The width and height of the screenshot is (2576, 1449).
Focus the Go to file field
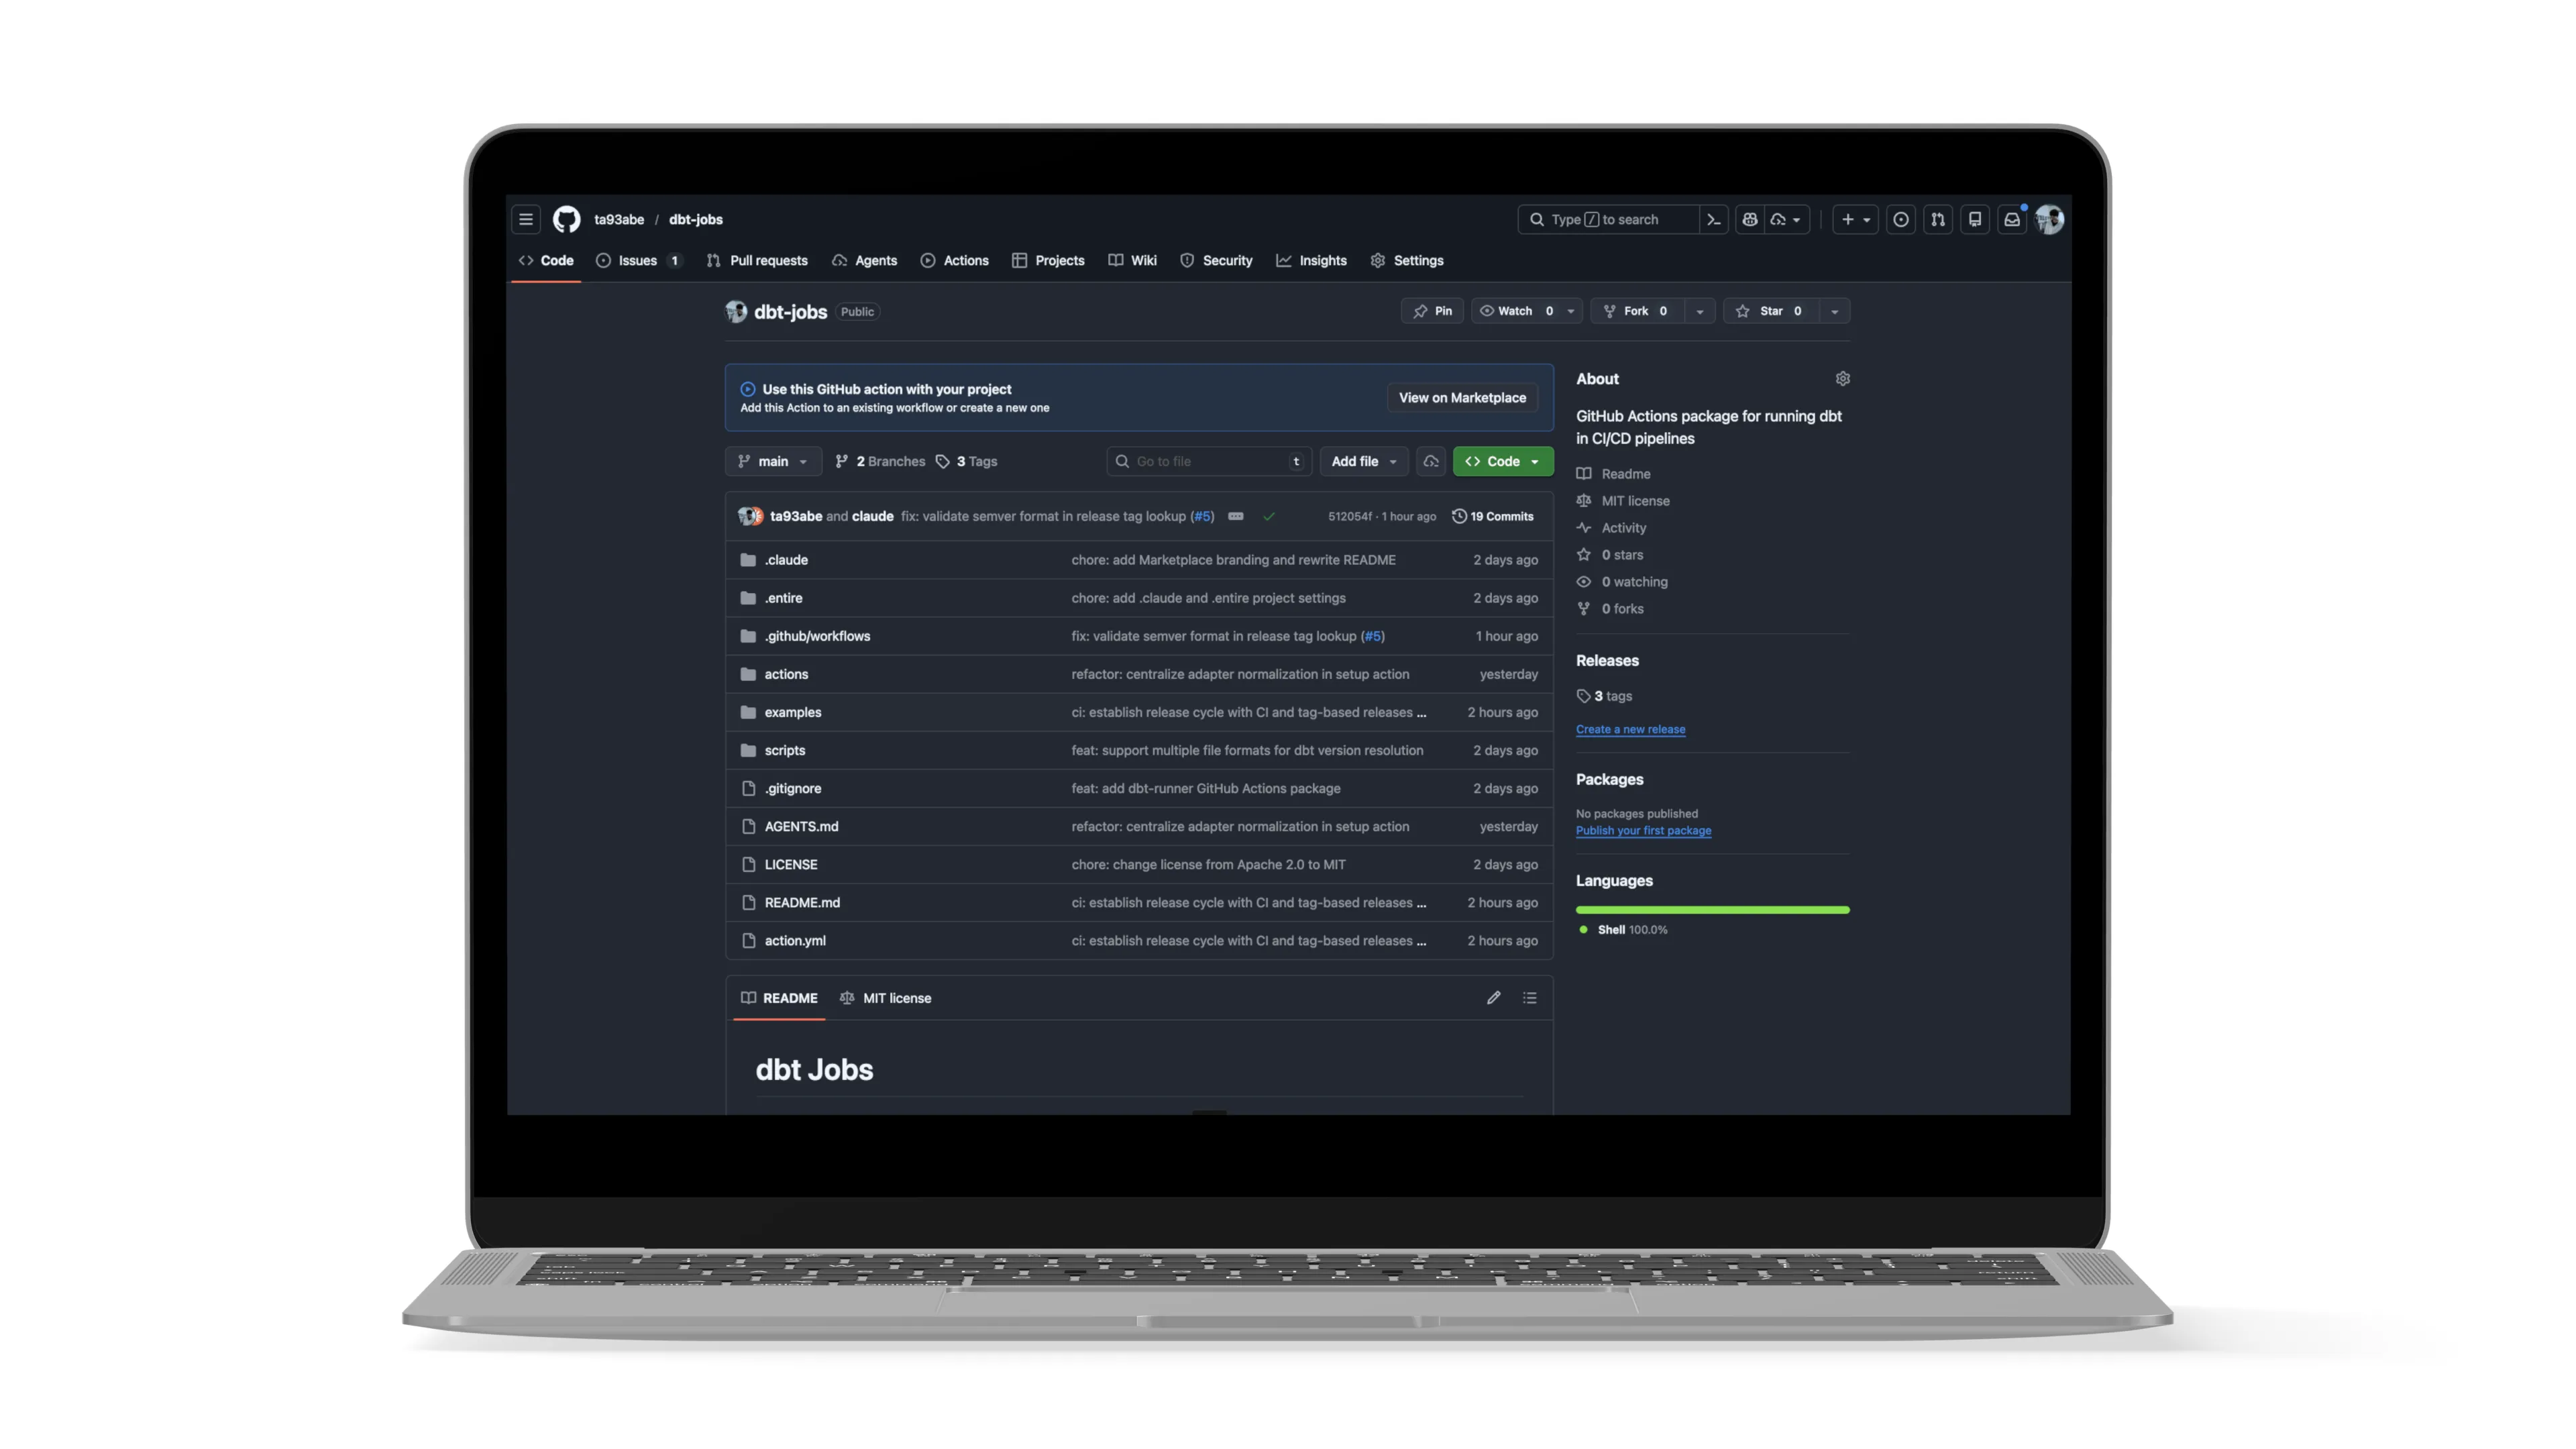point(1208,461)
